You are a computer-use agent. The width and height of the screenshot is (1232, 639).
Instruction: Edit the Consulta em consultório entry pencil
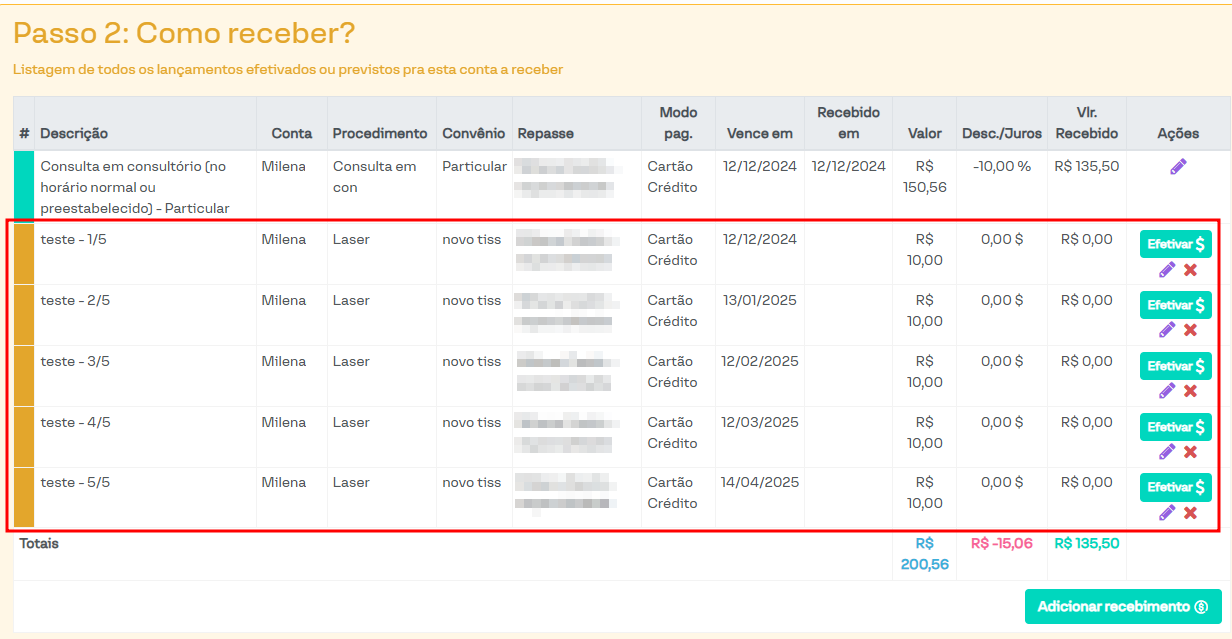point(1178,167)
